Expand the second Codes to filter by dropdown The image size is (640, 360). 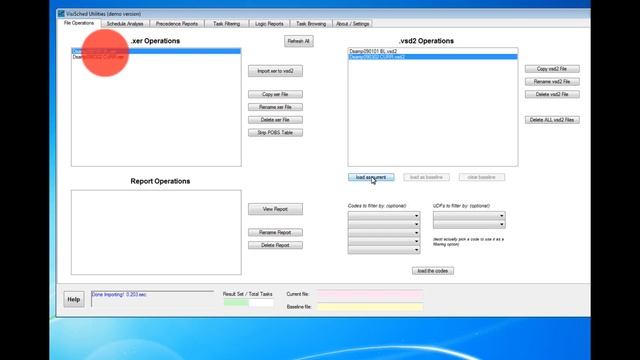coord(416,224)
